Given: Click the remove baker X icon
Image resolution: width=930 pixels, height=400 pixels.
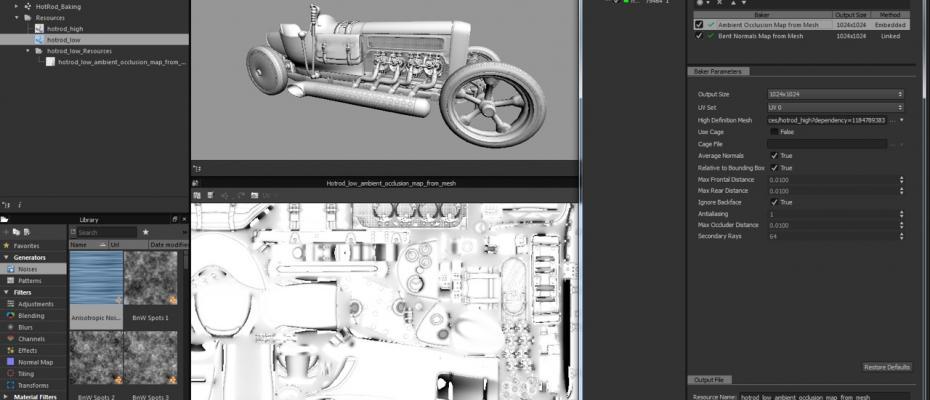Looking at the screenshot, I should click(x=719, y=3).
